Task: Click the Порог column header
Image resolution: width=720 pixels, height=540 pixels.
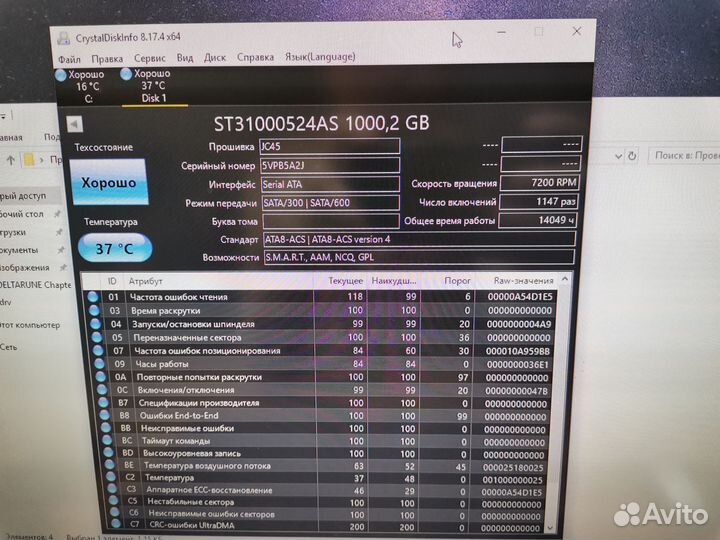Action: [457, 281]
